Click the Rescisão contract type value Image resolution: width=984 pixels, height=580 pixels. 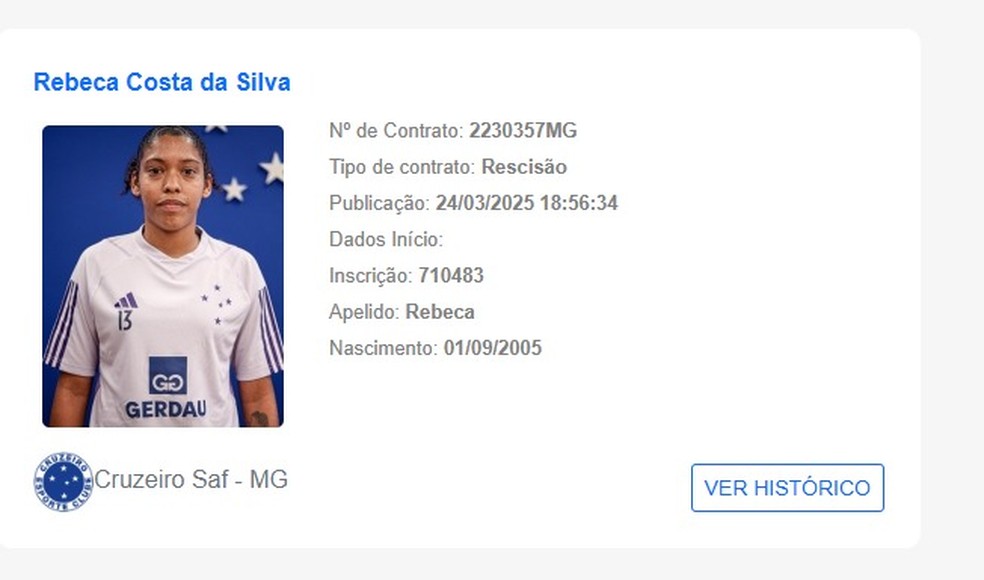[x=524, y=167]
